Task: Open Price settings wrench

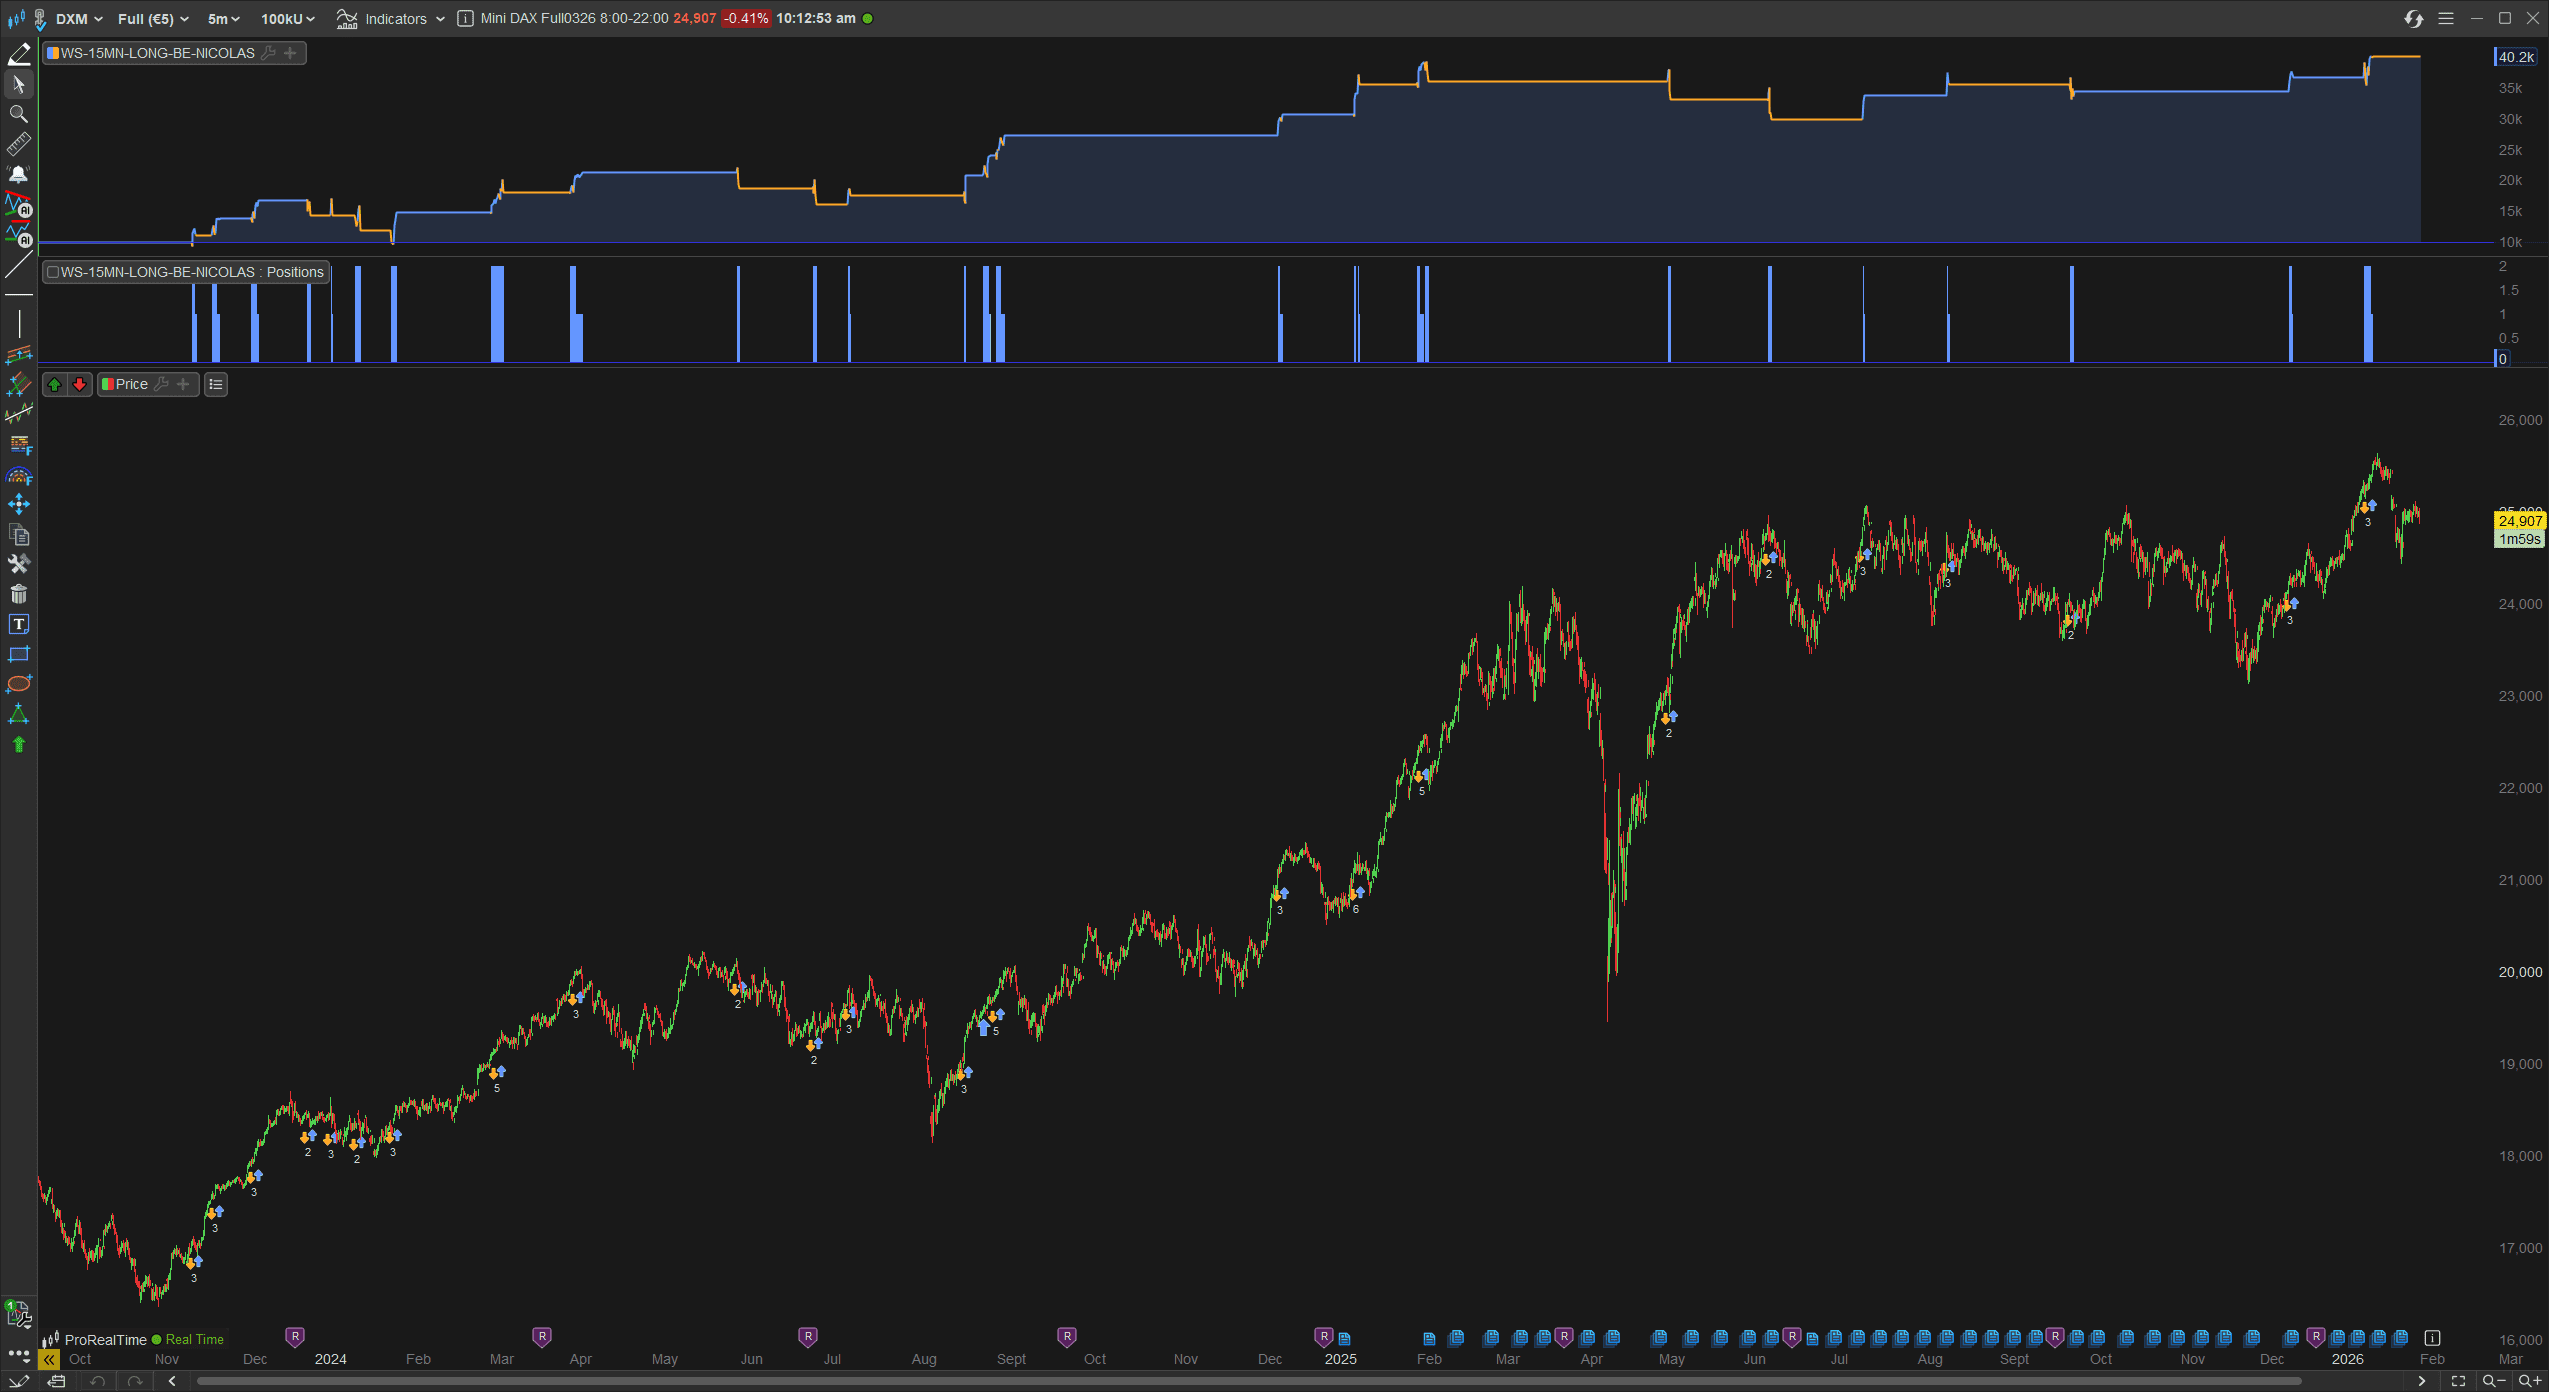Action: [161, 384]
